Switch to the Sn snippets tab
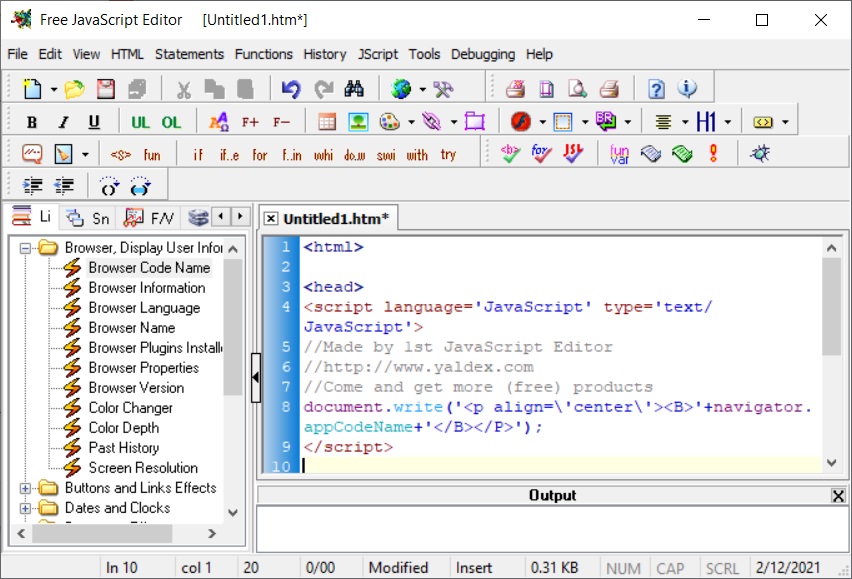Screen dimensions: 852x579 point(88,218)
